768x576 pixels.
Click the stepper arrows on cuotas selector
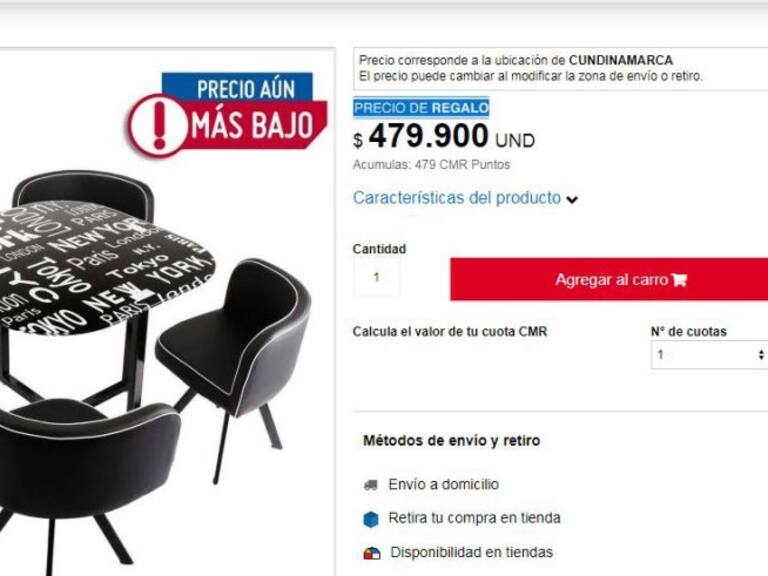pyautogui.click(x=761, y=355)
